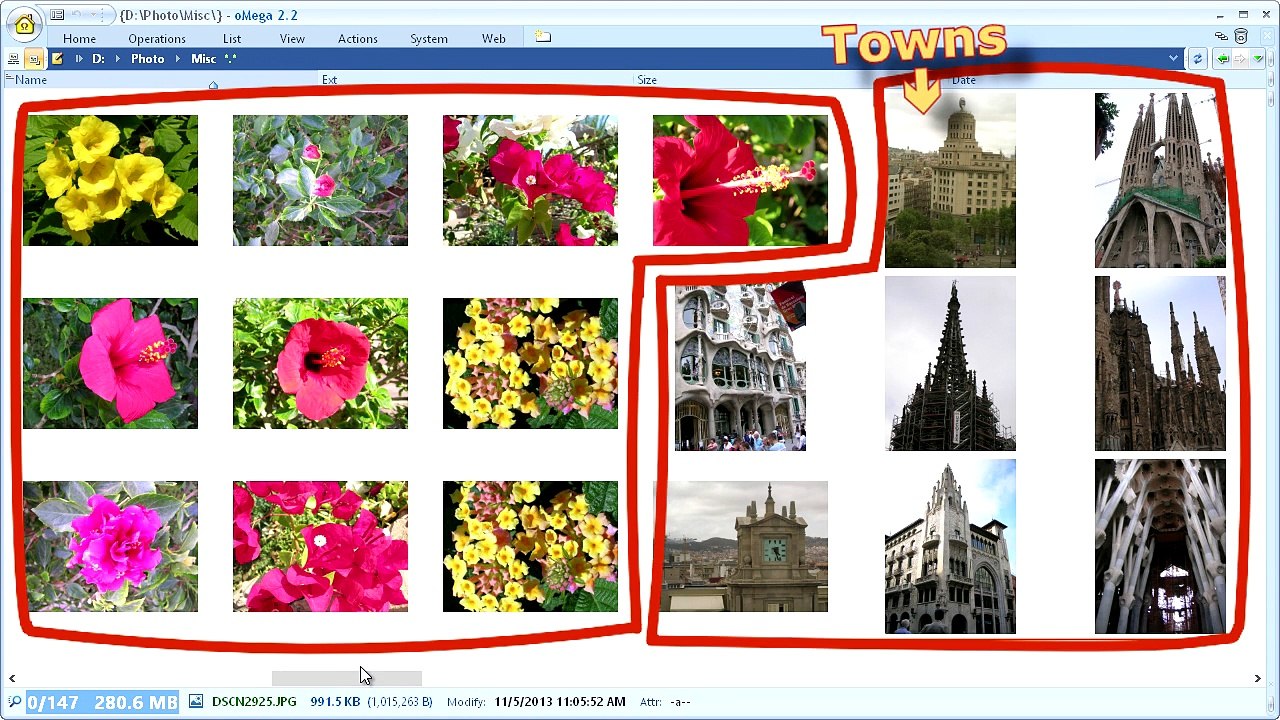Click the magnifier icon in the status bar
The height and width of the screenshot is (720, 1280).
coord(14,702)
